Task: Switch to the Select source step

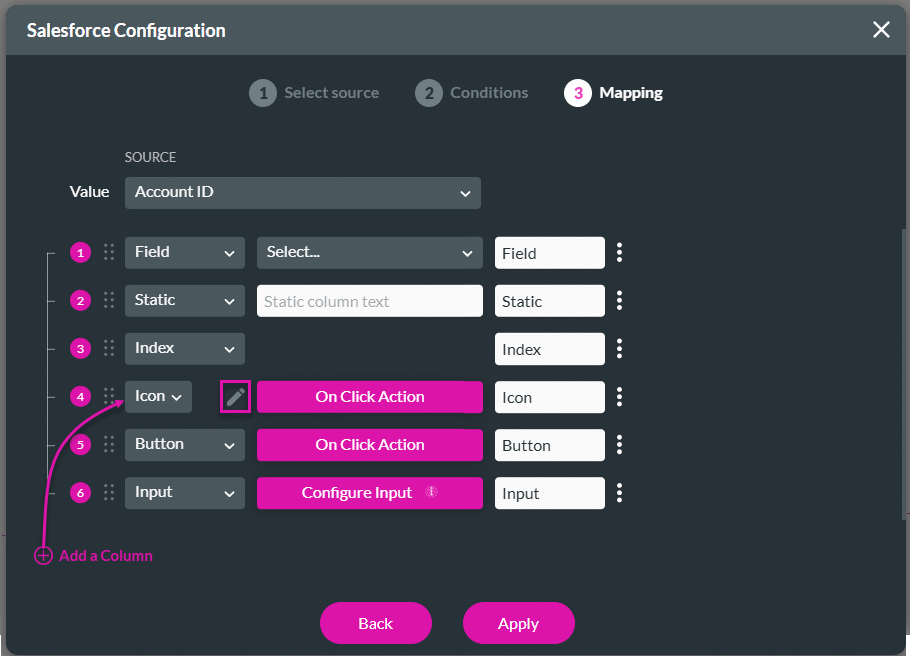Action: [314, 92]
